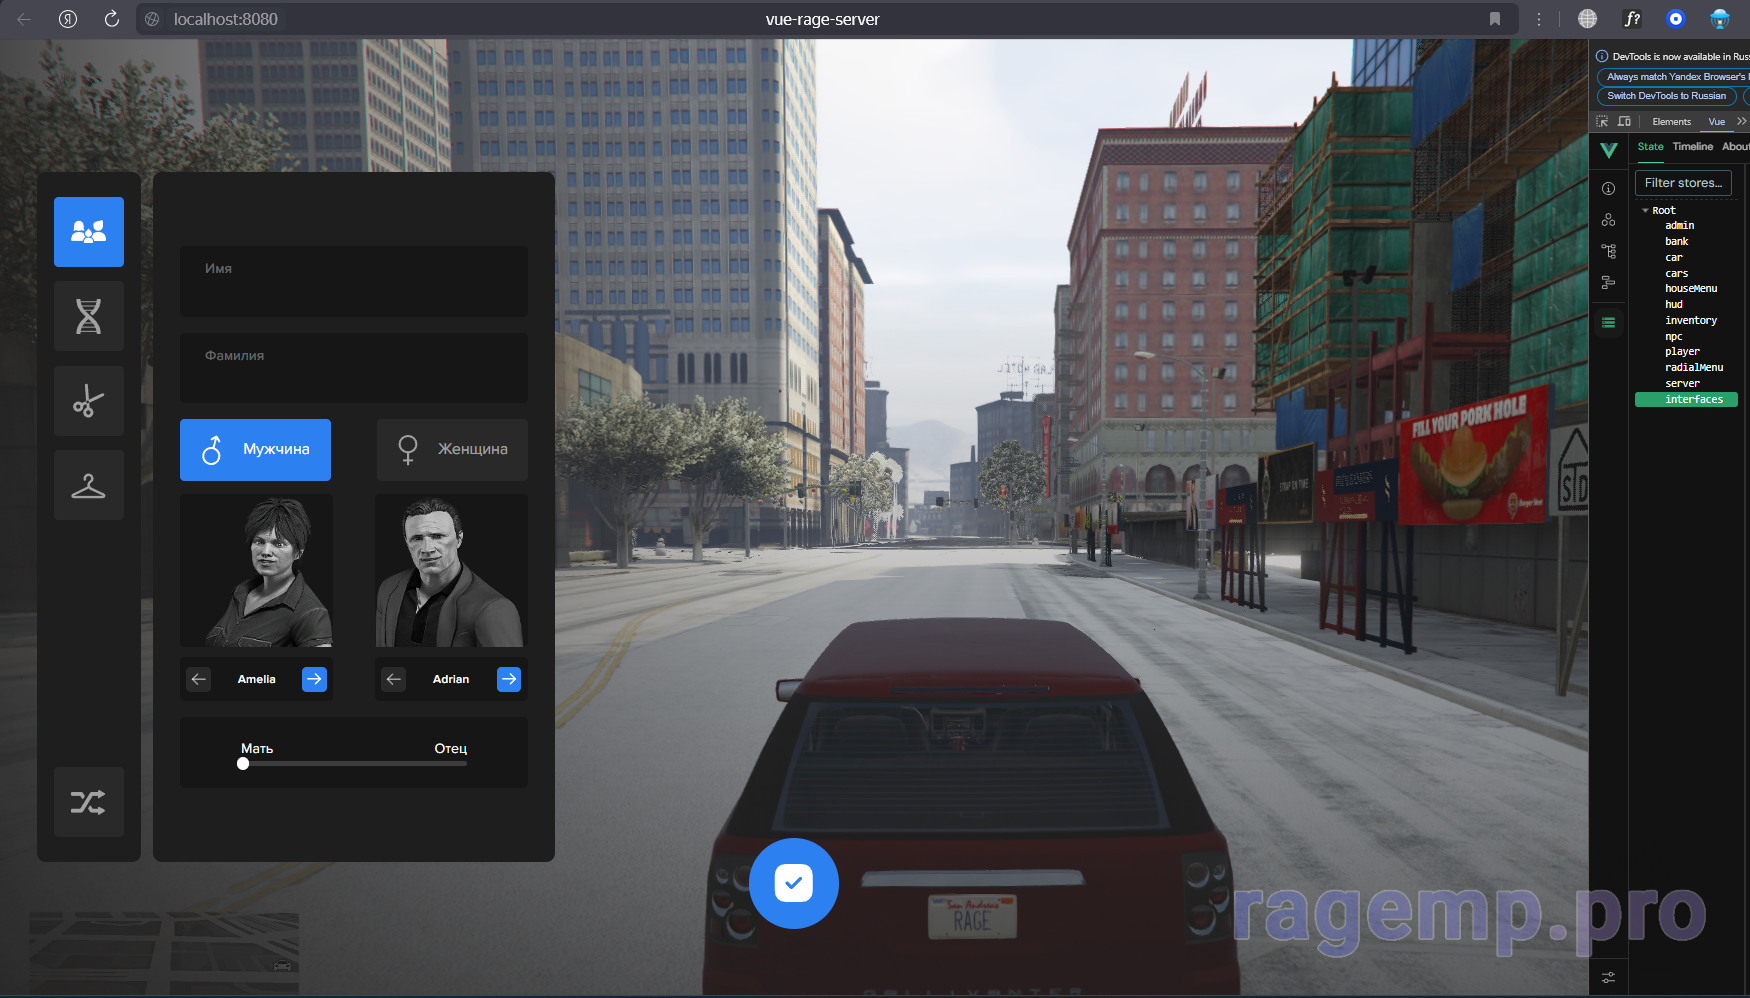The image size is (1750, 998).
Task: Toggle the device toolbar in DevTools
Action: click(x=1624, y=122)
